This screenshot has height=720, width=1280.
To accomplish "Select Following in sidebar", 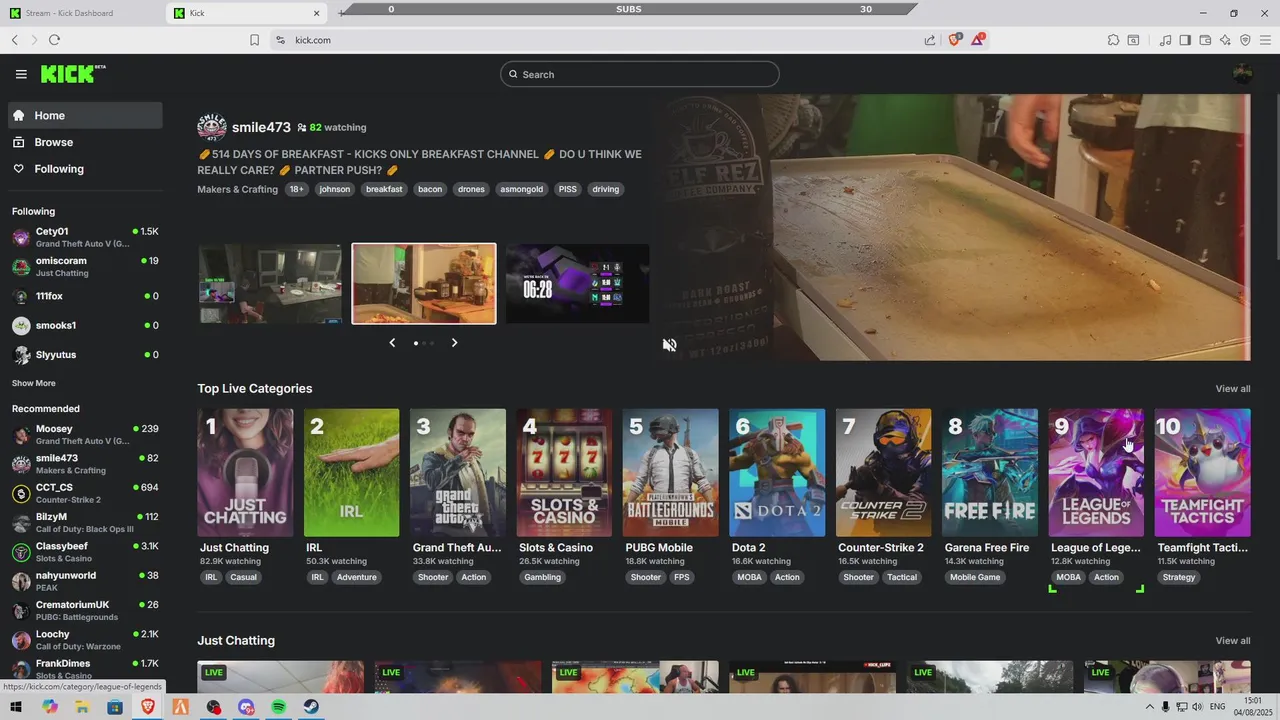I will point(86,169).
